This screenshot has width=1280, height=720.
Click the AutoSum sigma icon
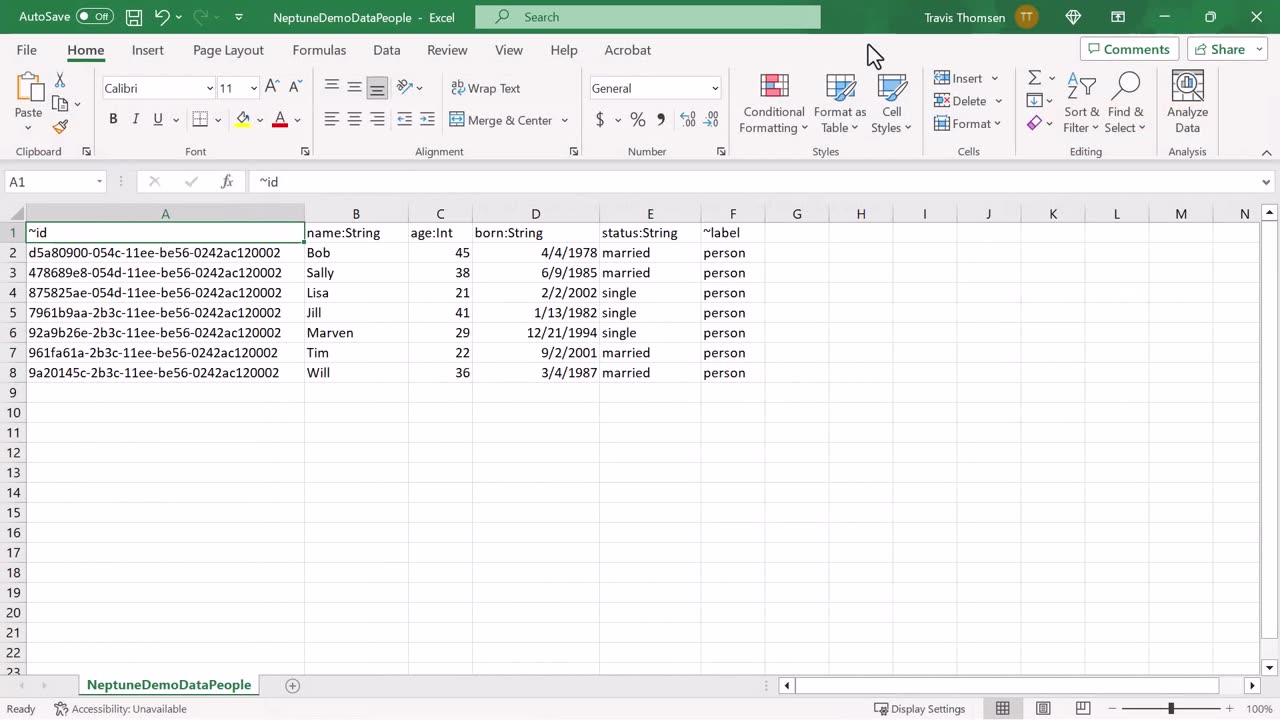click(1035, 78)
